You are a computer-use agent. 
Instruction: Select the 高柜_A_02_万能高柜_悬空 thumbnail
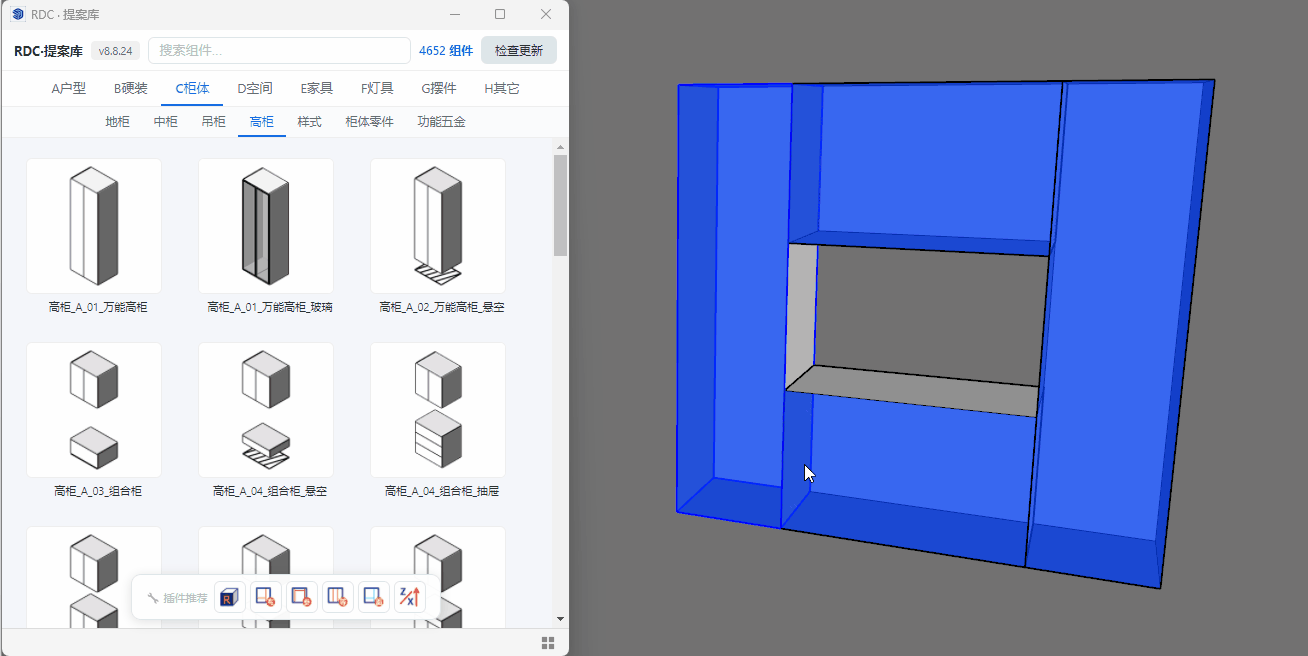click(438, 226)
